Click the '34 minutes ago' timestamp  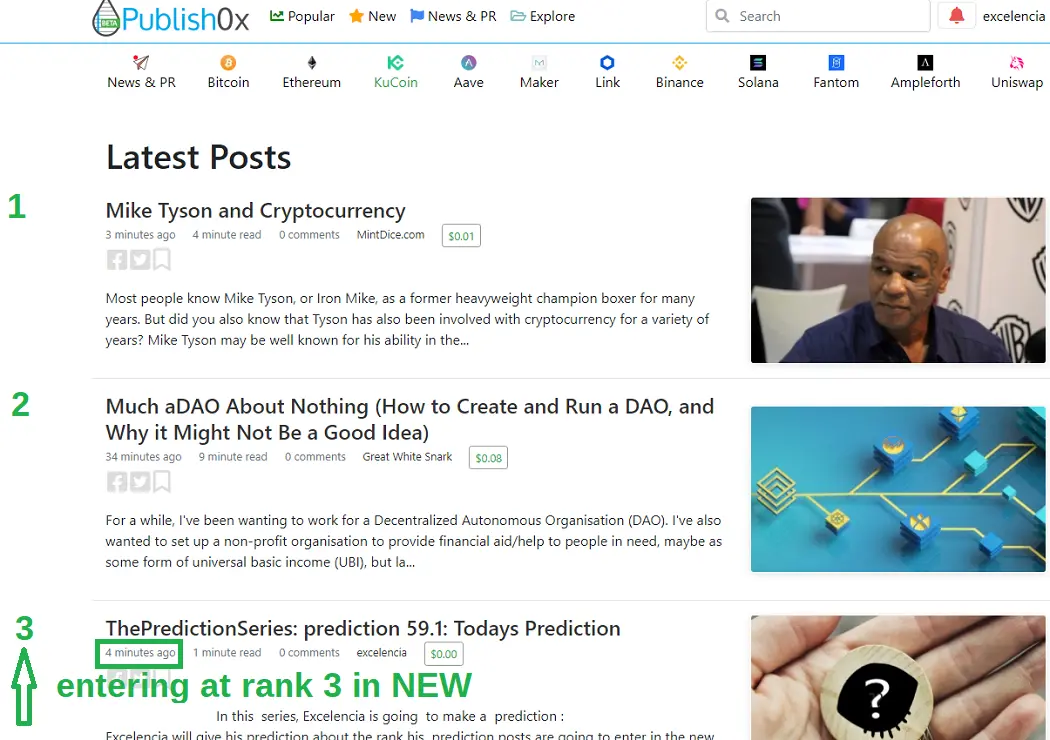143,457
